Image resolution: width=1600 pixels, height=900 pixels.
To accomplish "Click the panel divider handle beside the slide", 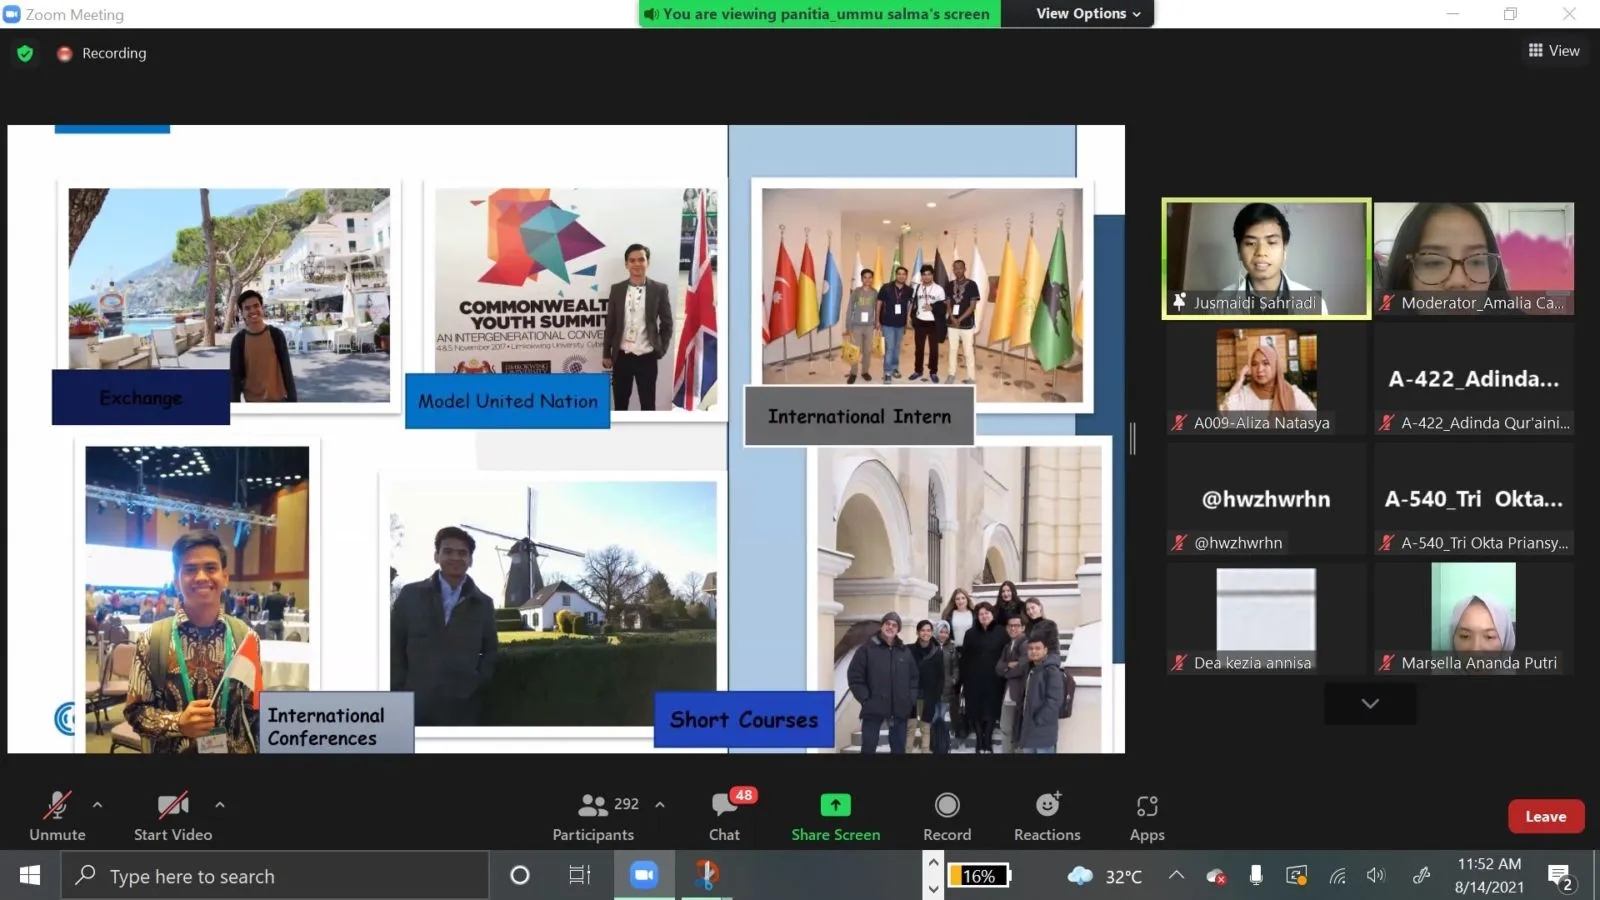I will pos(1133,438).
